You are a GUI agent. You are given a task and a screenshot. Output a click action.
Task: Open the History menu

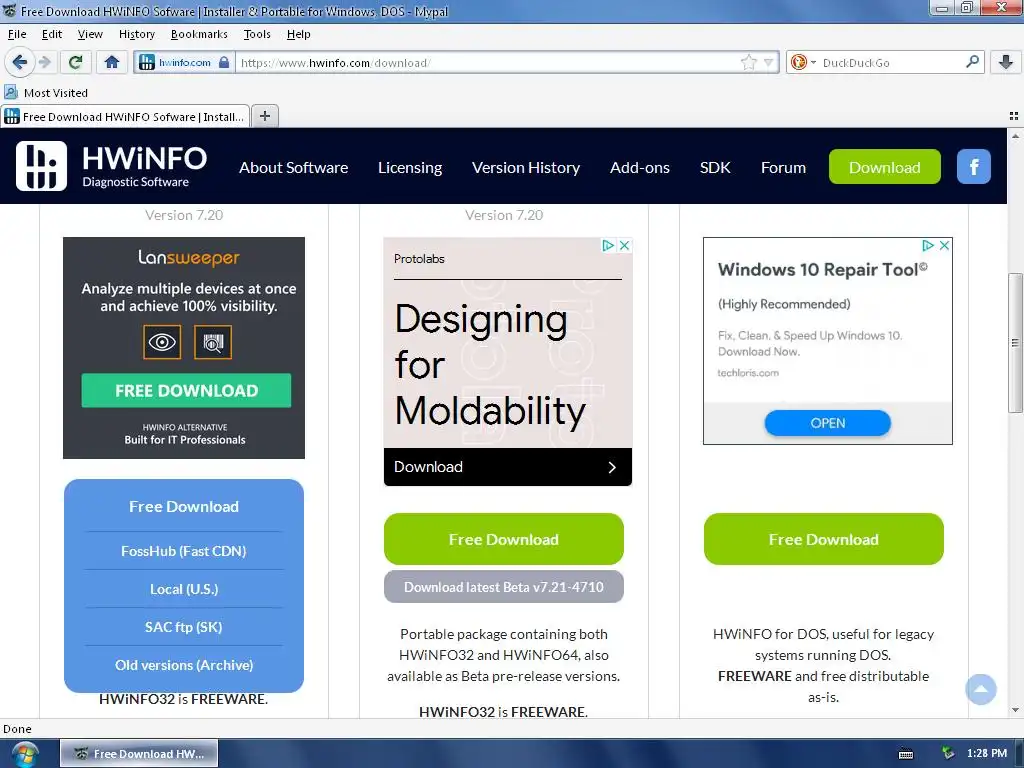[136, 34]
